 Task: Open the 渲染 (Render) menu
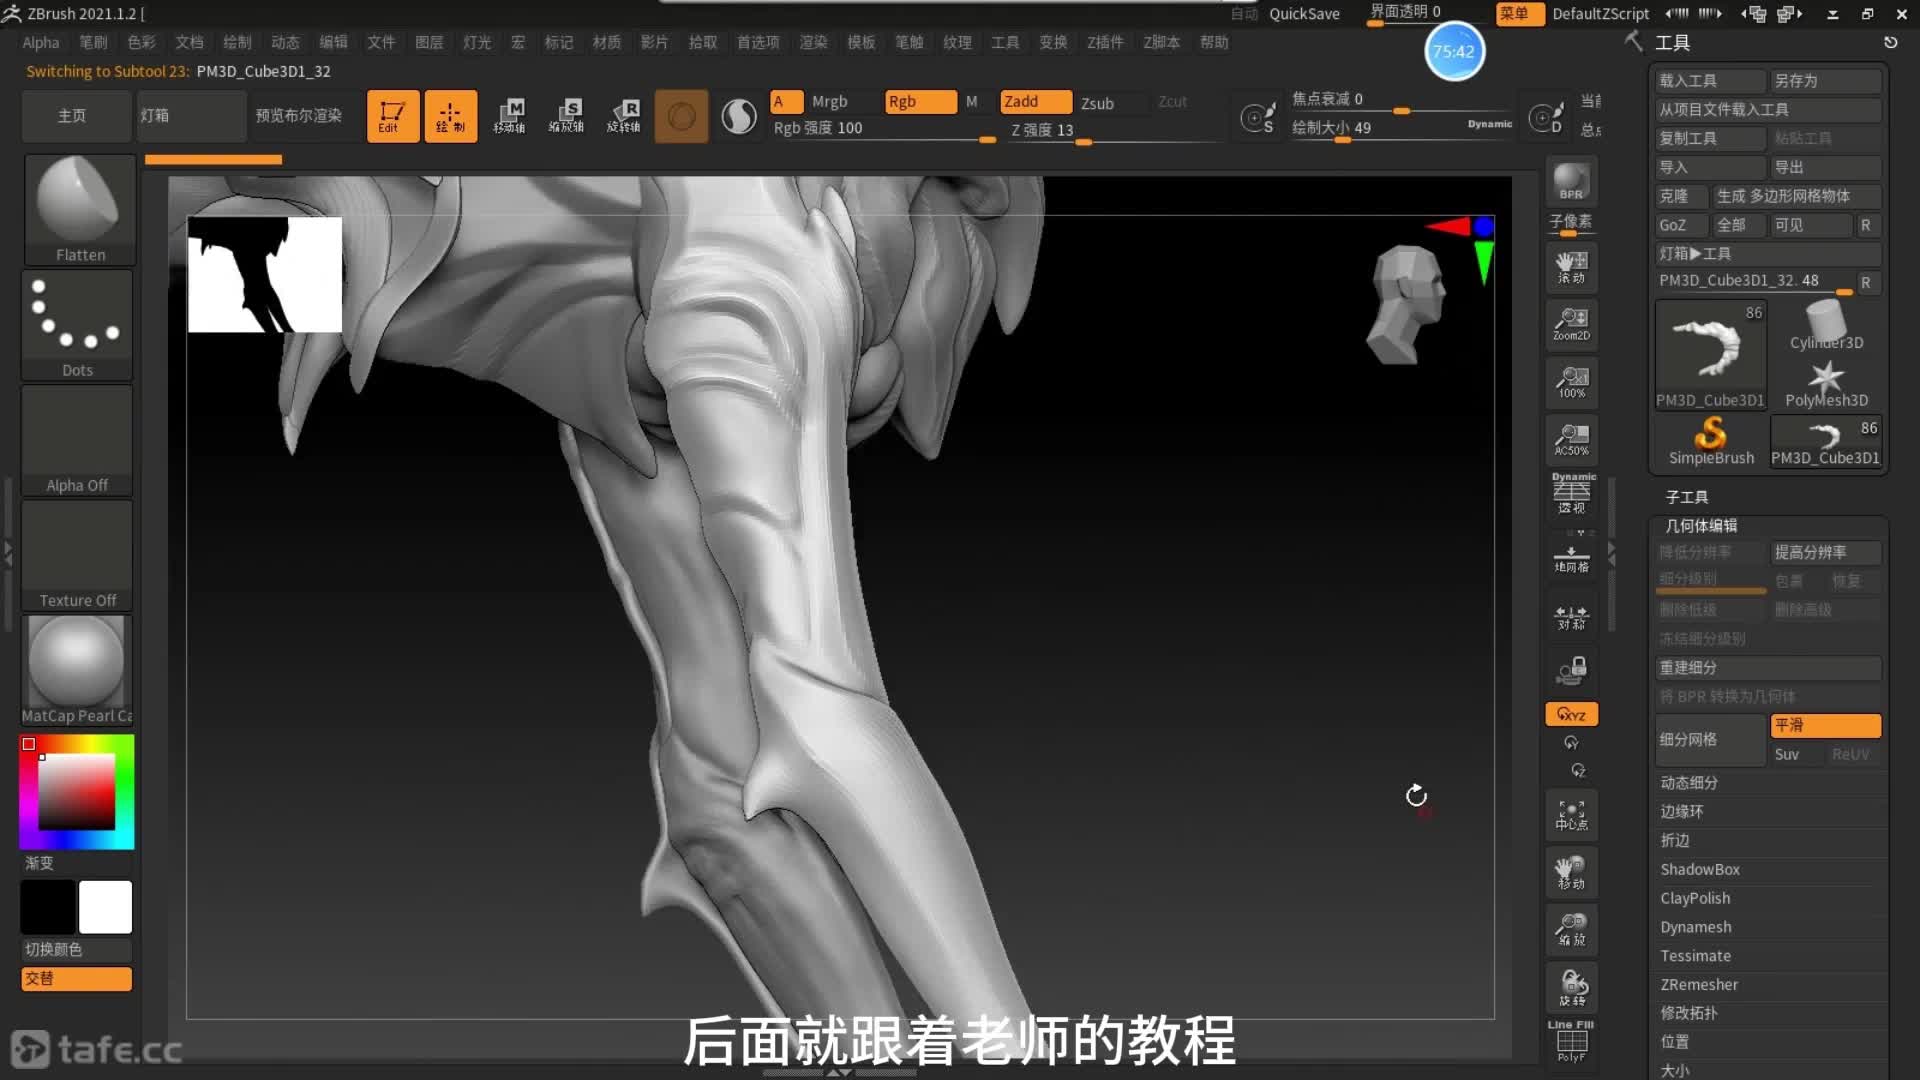(813, 42)
